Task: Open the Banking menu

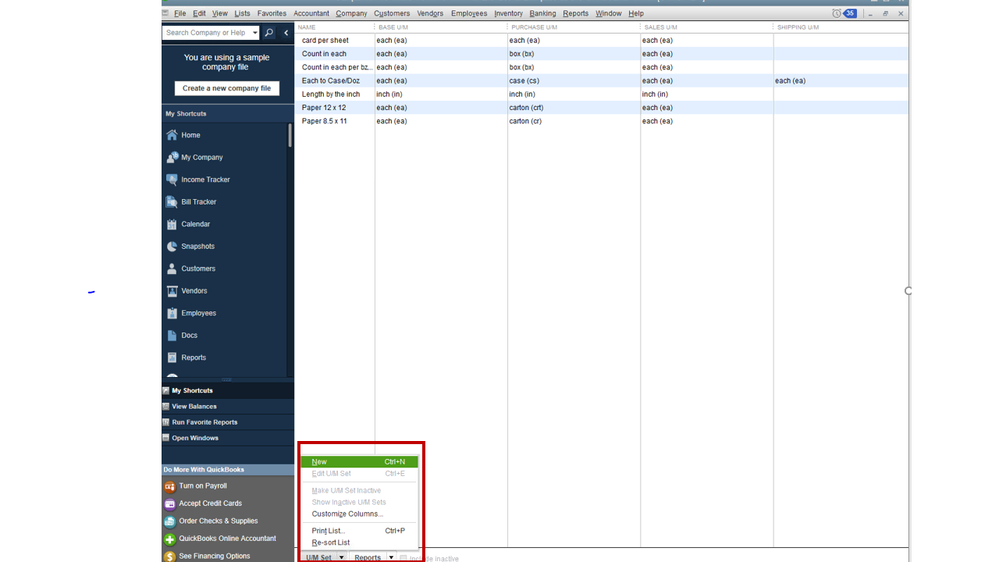Action: (543, 13)
